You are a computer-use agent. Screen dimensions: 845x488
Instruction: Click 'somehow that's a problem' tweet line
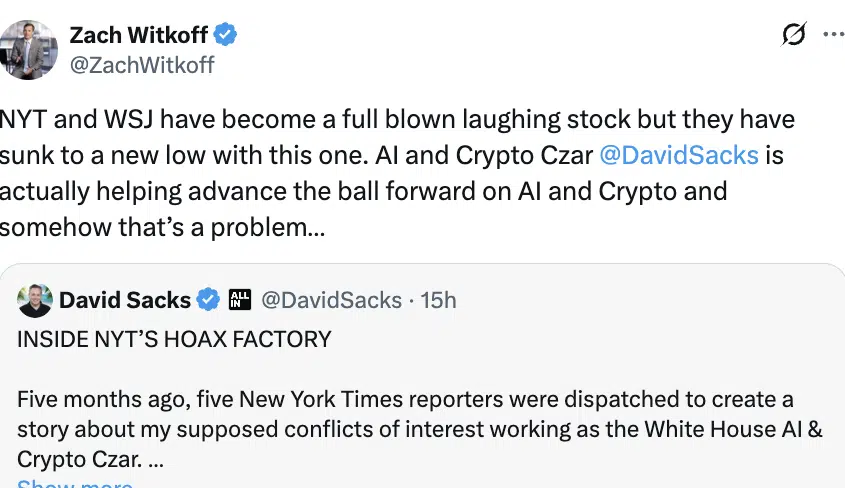161,226
